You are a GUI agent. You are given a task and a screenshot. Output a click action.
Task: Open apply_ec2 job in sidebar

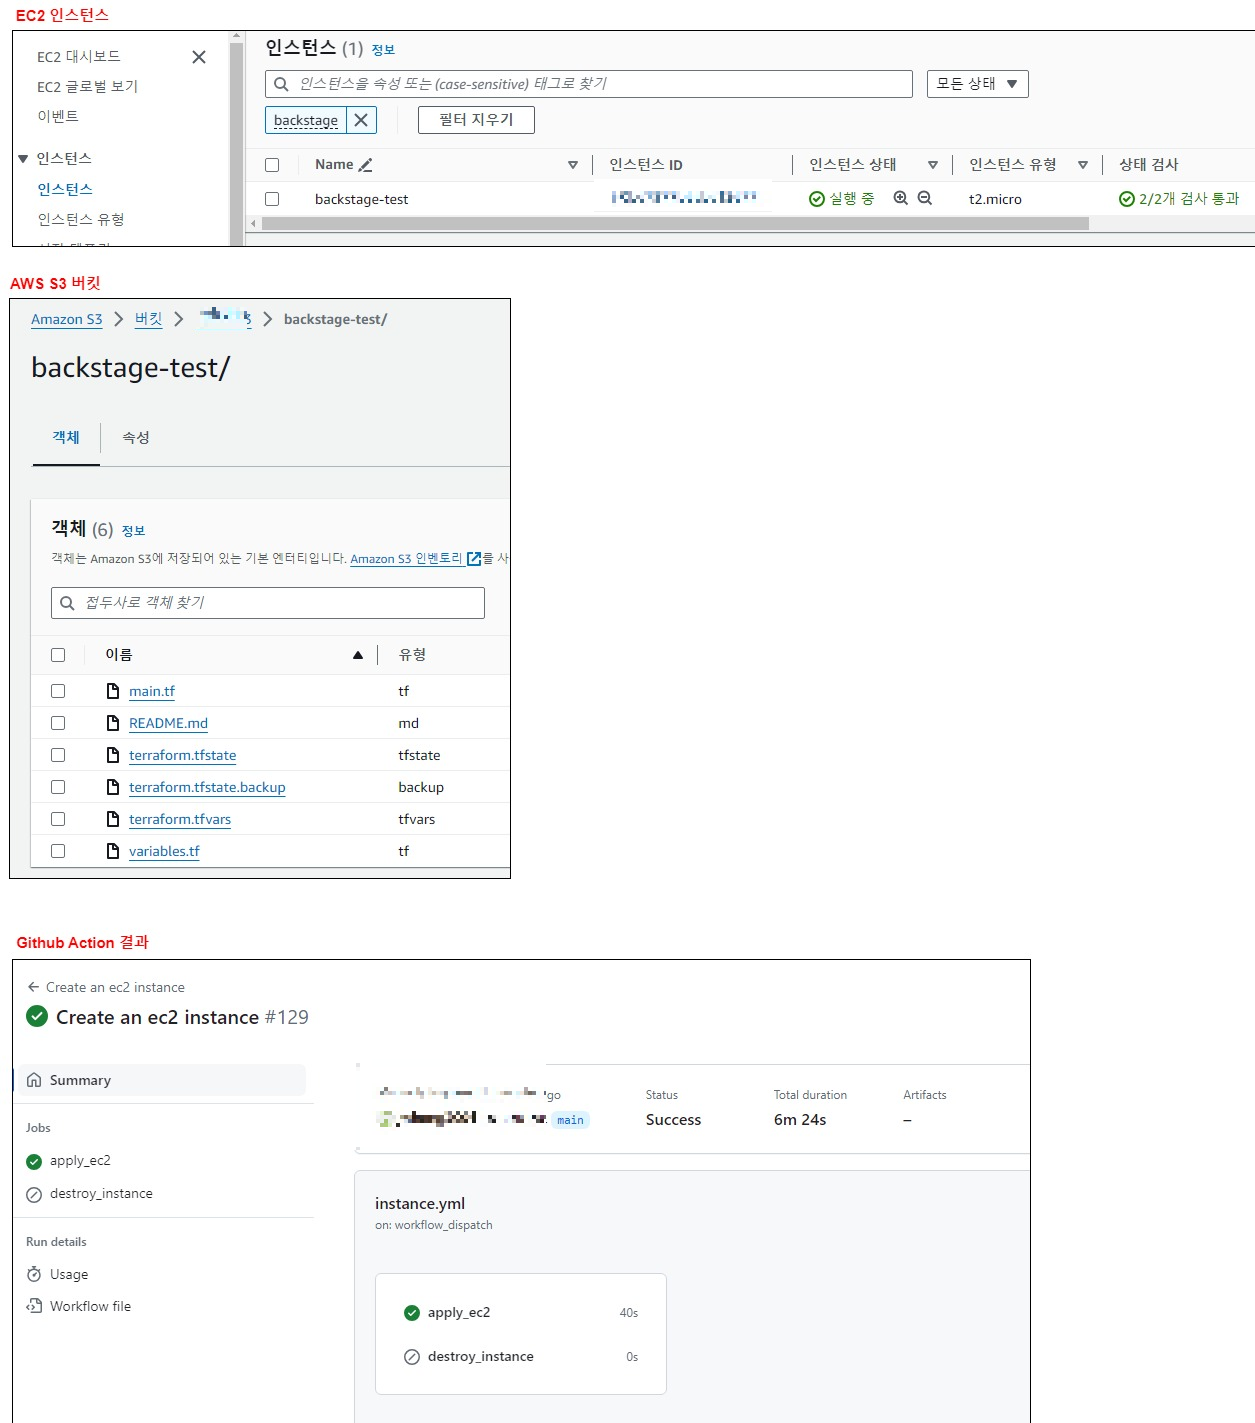point(80,1161)
